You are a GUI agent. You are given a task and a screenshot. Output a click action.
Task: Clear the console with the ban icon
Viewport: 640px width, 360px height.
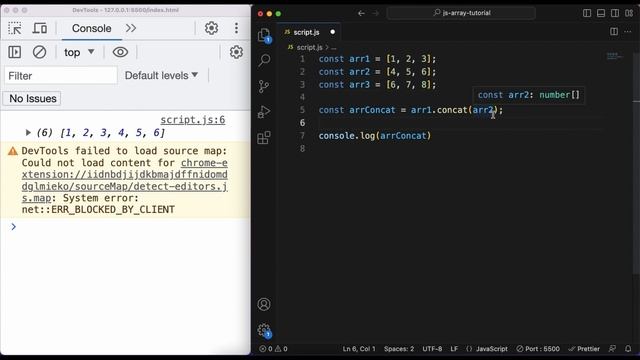(x=39, y=52)
